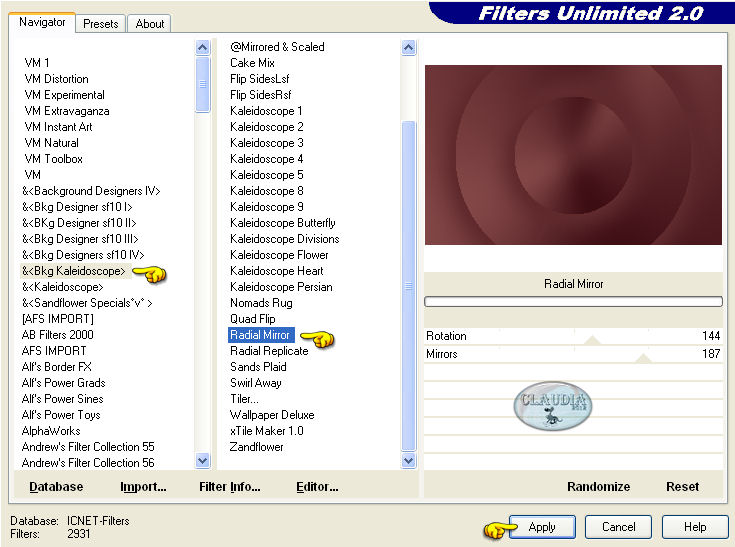Select VM Experimental category
This screenshot has height=547, width=735.
pos(65,95)
